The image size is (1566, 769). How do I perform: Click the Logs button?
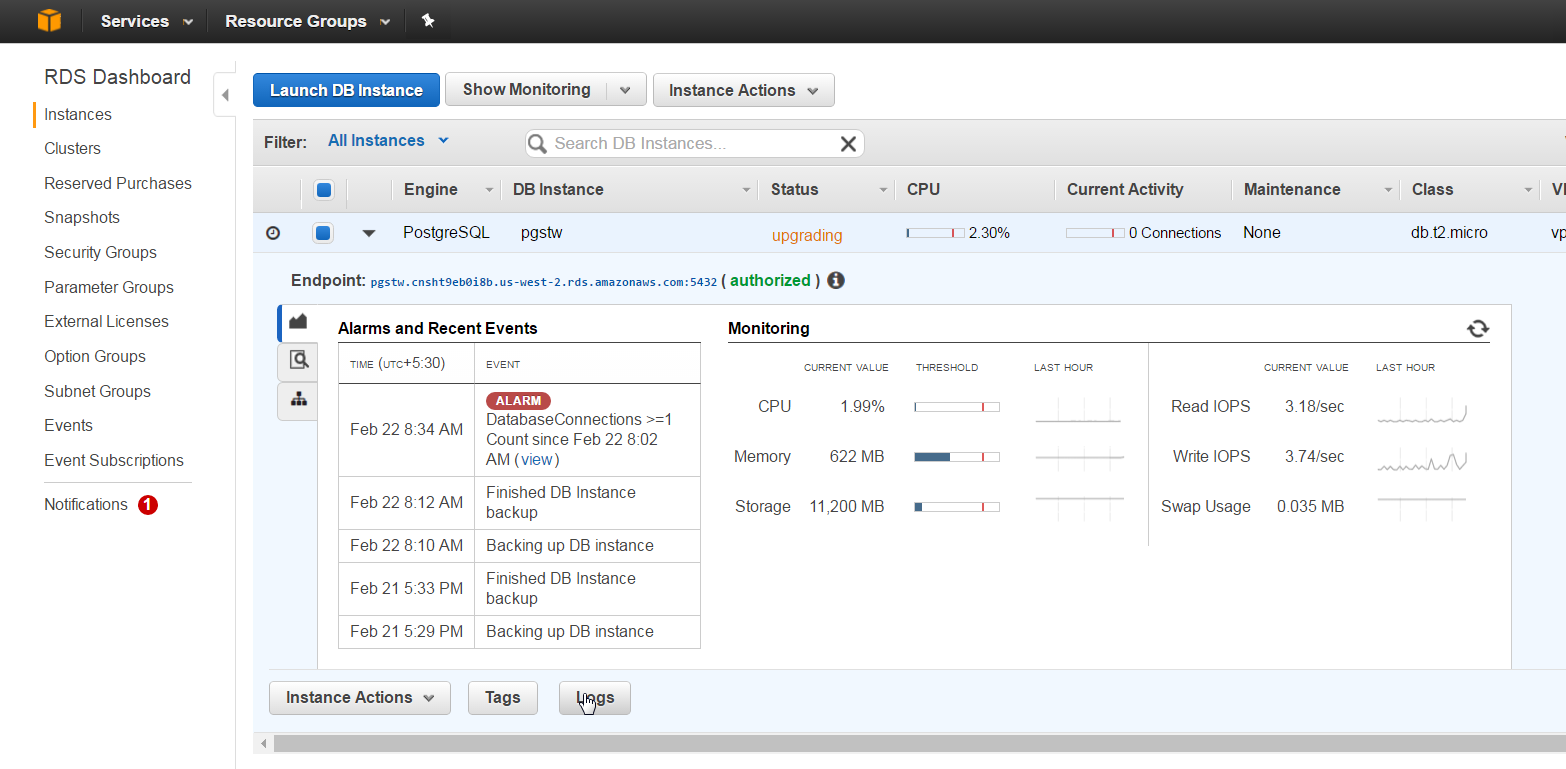(595, 698)
